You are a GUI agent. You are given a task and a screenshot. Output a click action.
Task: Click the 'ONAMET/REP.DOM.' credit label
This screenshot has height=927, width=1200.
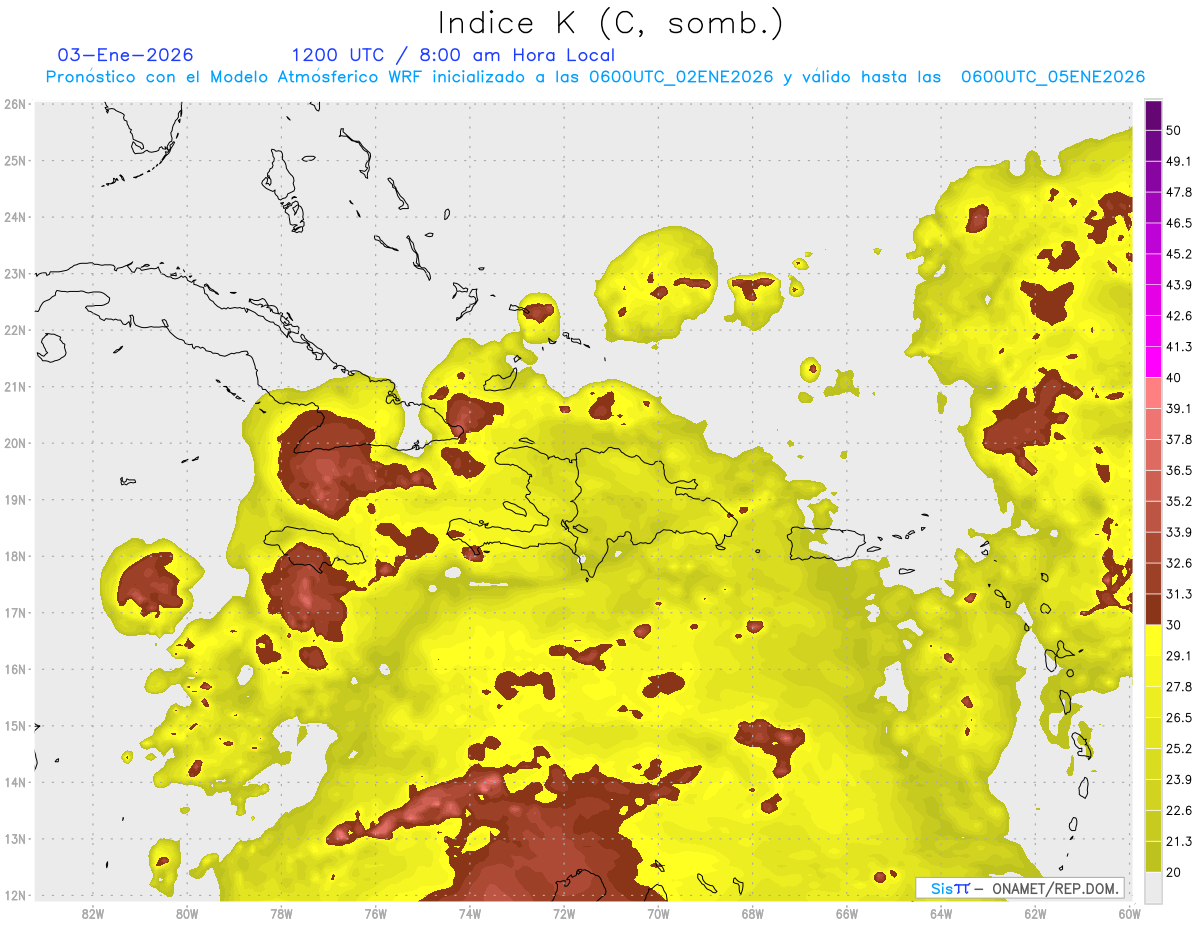click(x=1053, y=888)
